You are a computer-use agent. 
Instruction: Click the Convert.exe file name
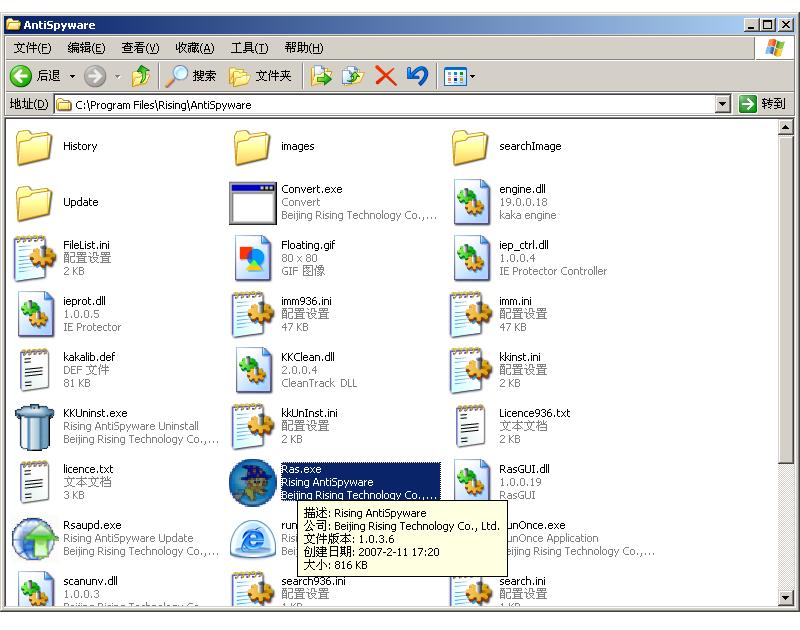pos(312,189)
